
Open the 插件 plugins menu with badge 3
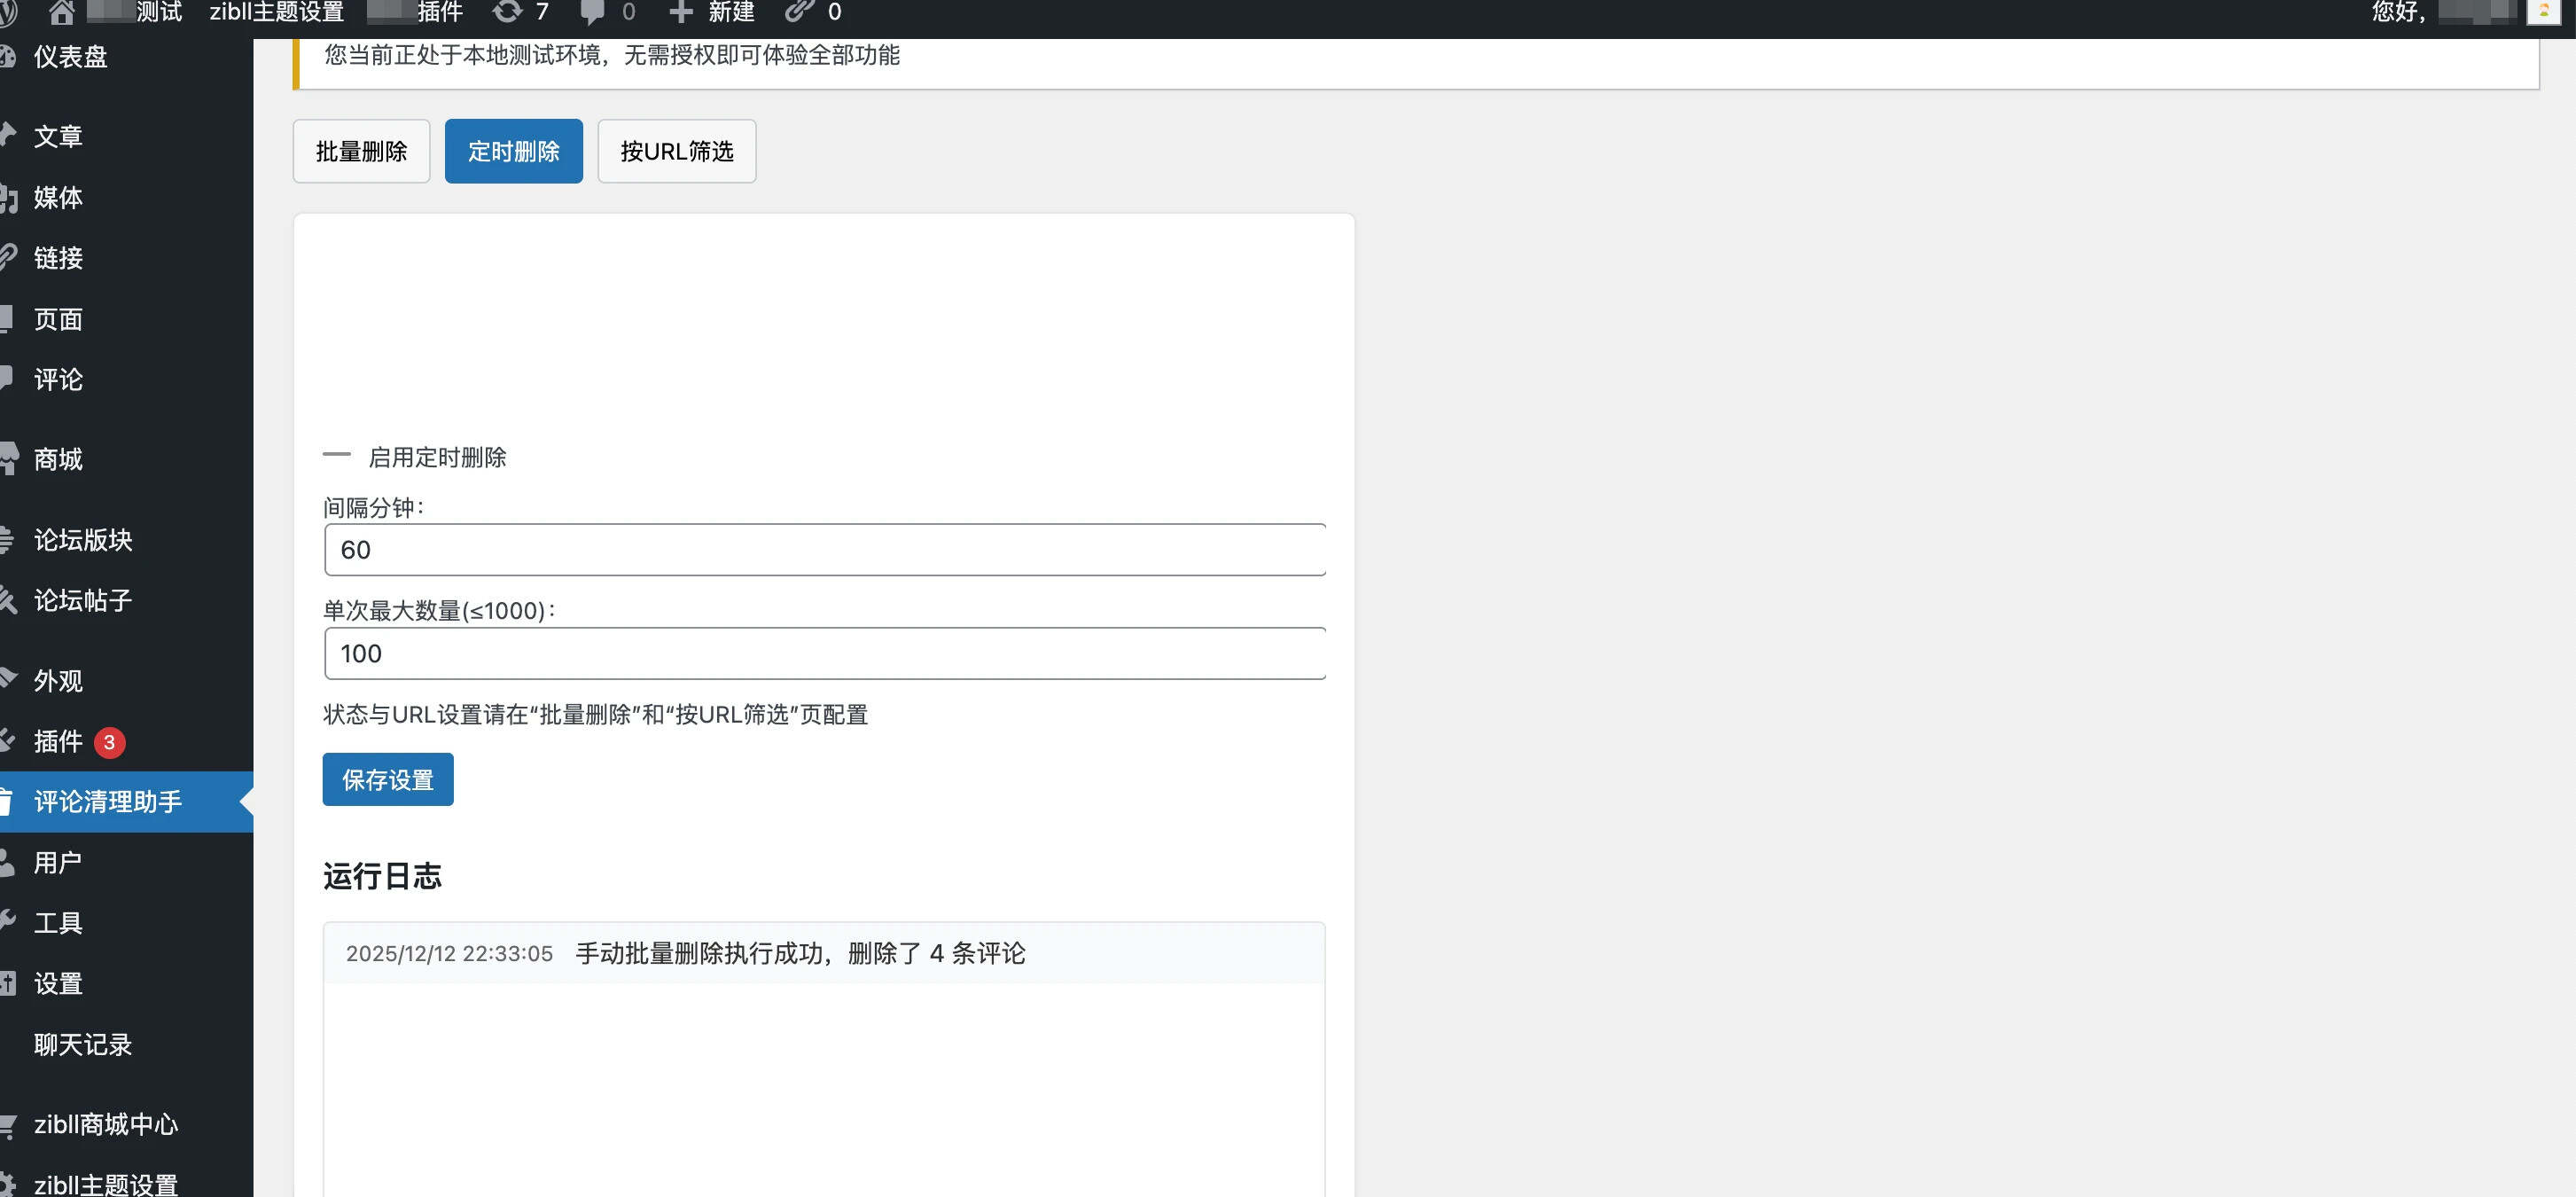point(58,741)
